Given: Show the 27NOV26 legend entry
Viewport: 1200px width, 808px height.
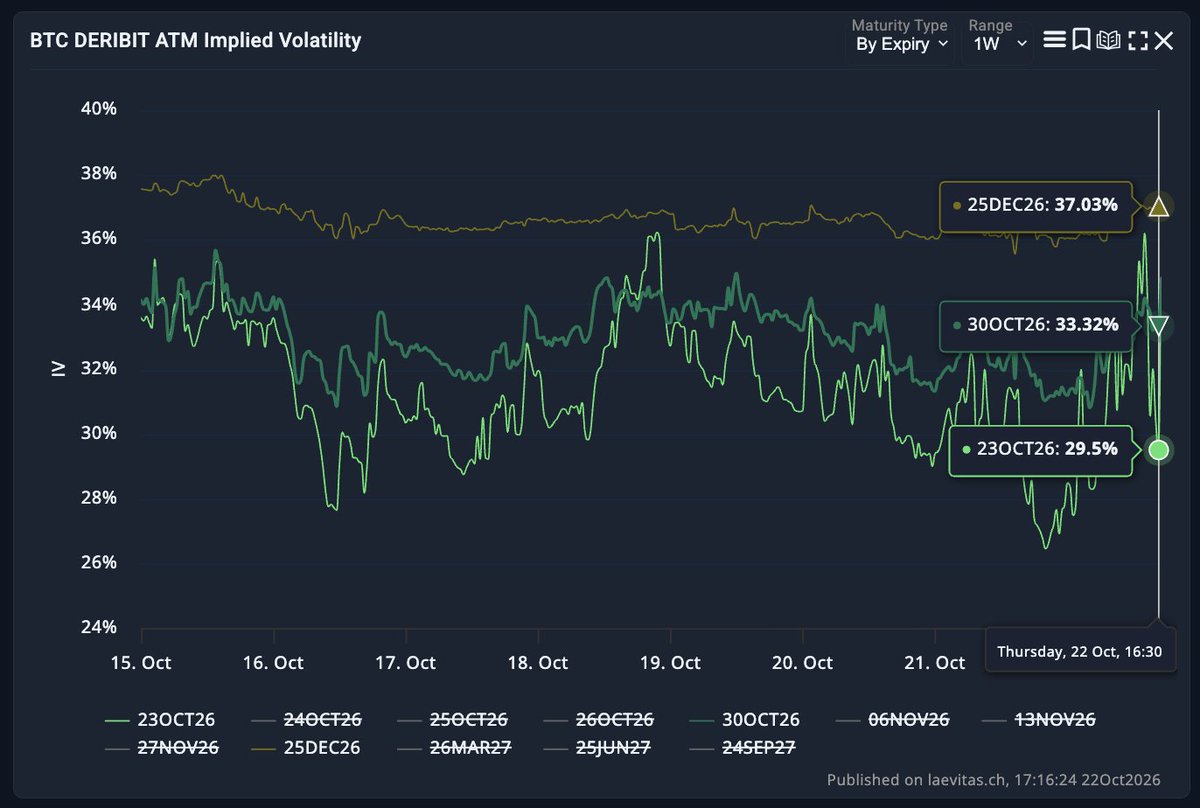Looking at the screenshot, I should (x=160, y=747).
